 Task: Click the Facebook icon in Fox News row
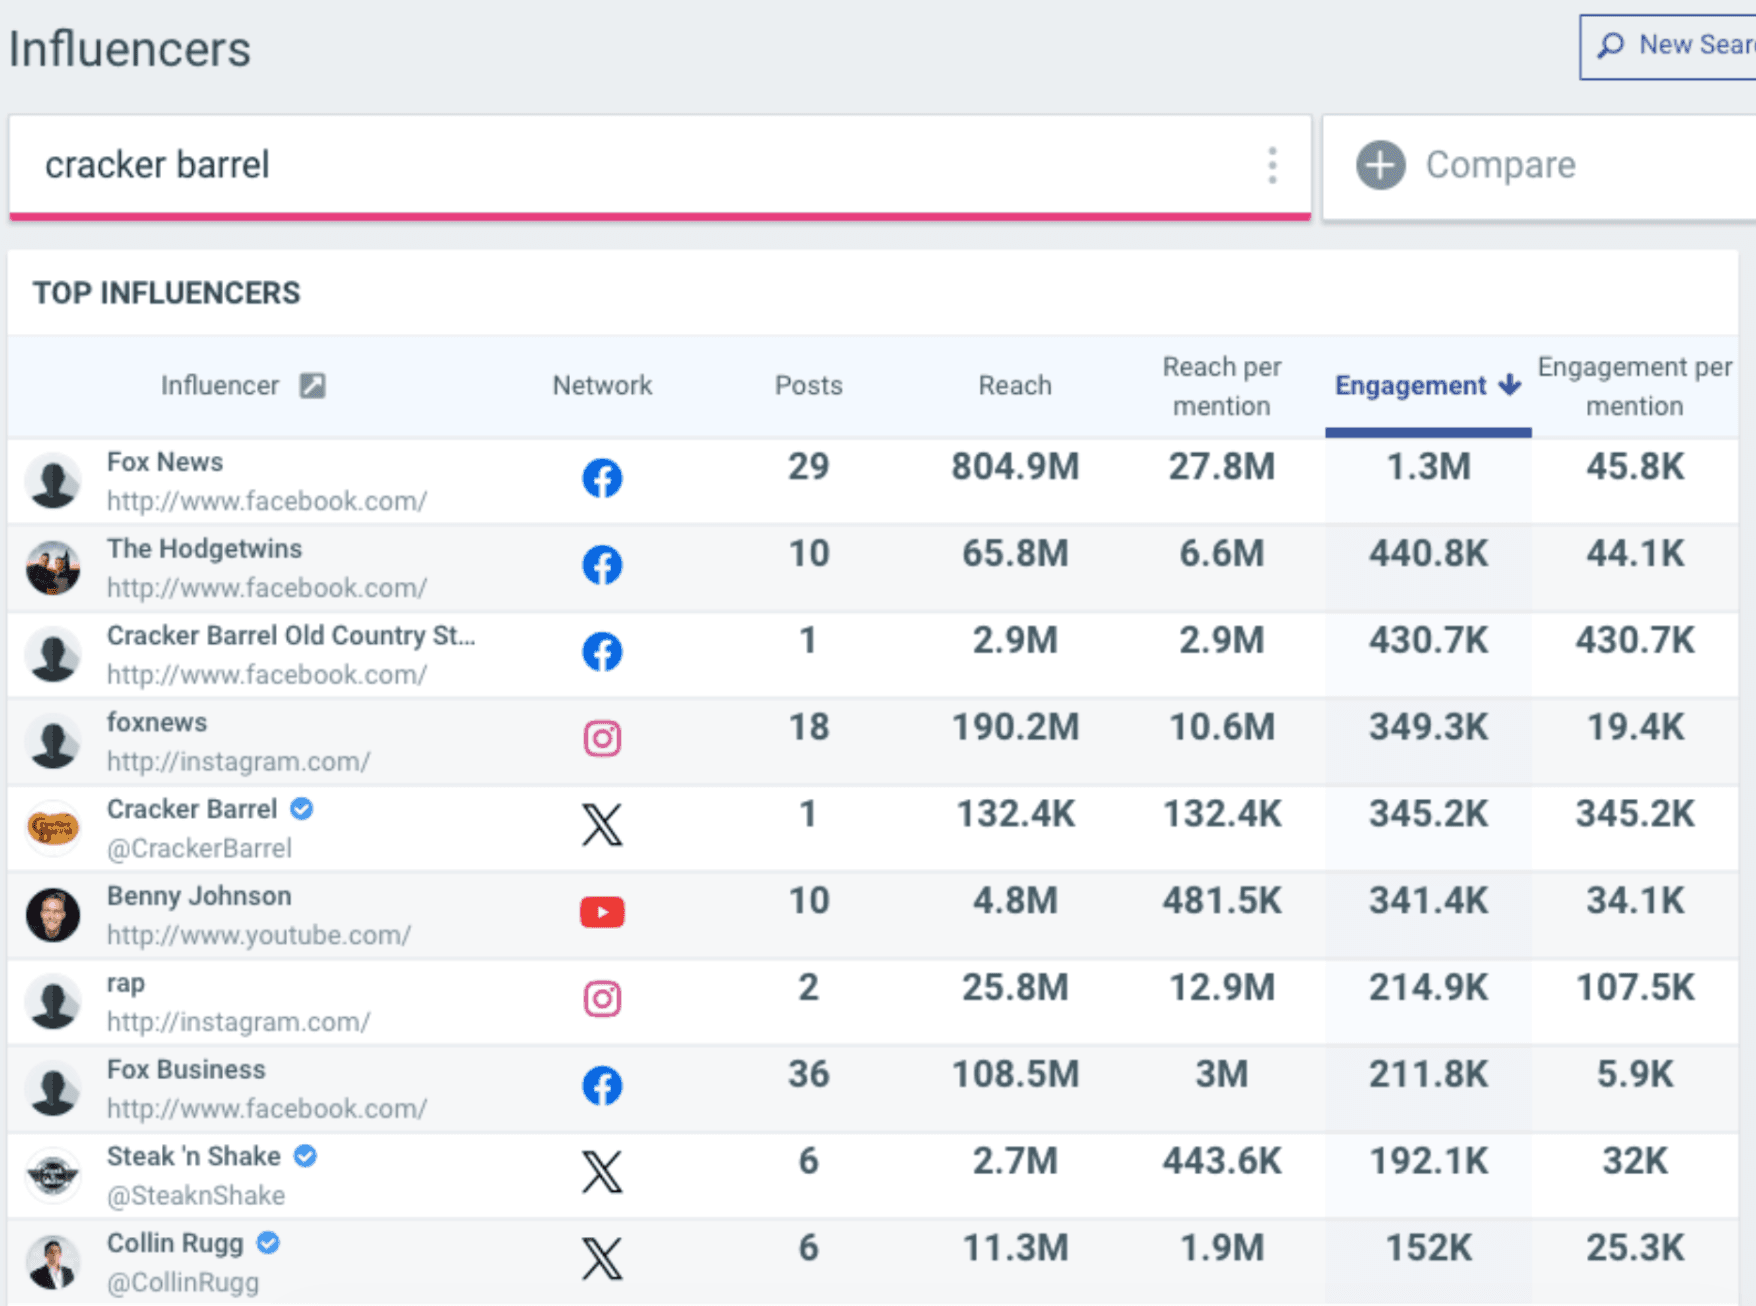pyautogui.click(x=602, y=479)
